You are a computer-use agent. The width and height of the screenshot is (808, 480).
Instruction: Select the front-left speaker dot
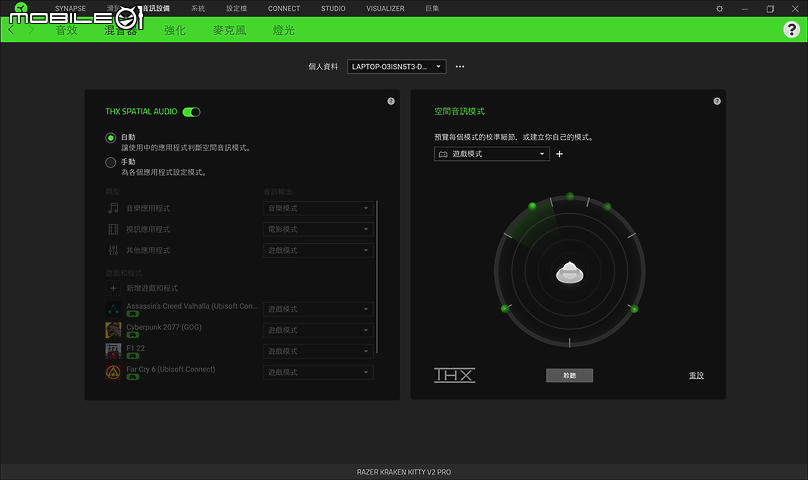click(532, 206)
